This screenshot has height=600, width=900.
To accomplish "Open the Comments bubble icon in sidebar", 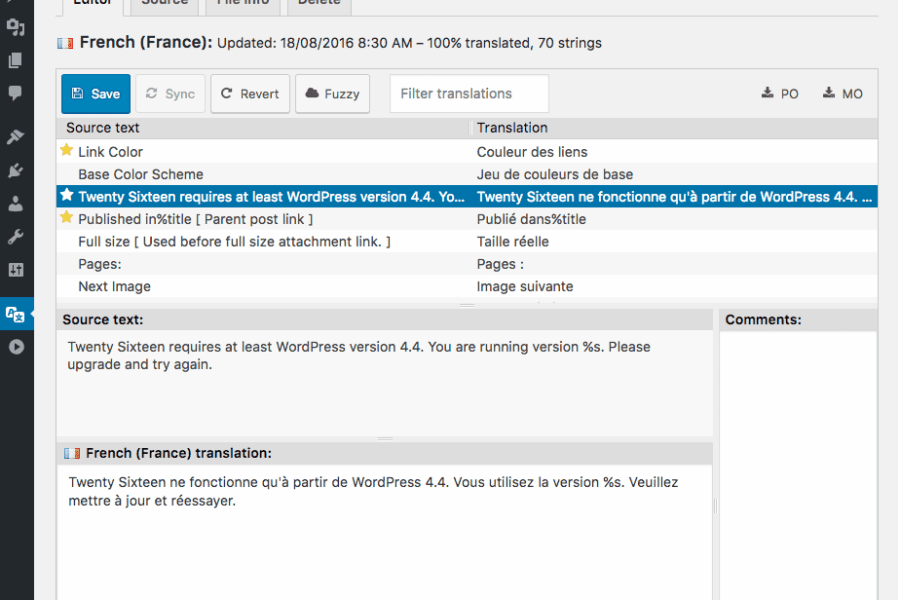I will click(15, 93).
